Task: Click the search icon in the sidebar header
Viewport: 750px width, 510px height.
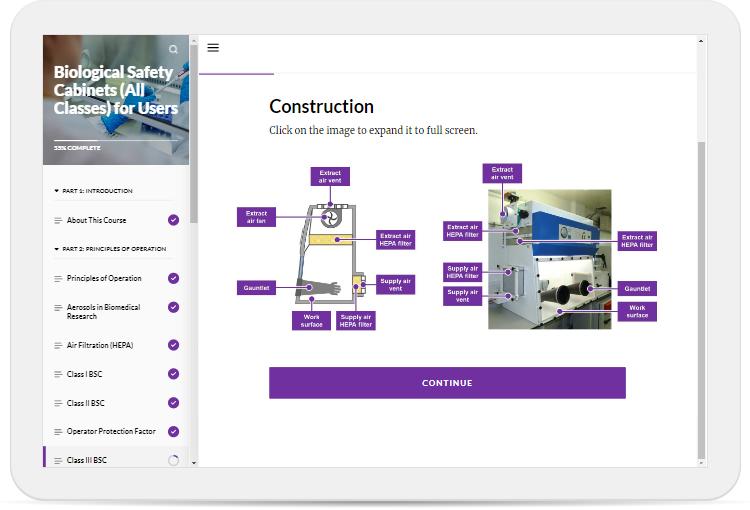Action: point(173,49)
